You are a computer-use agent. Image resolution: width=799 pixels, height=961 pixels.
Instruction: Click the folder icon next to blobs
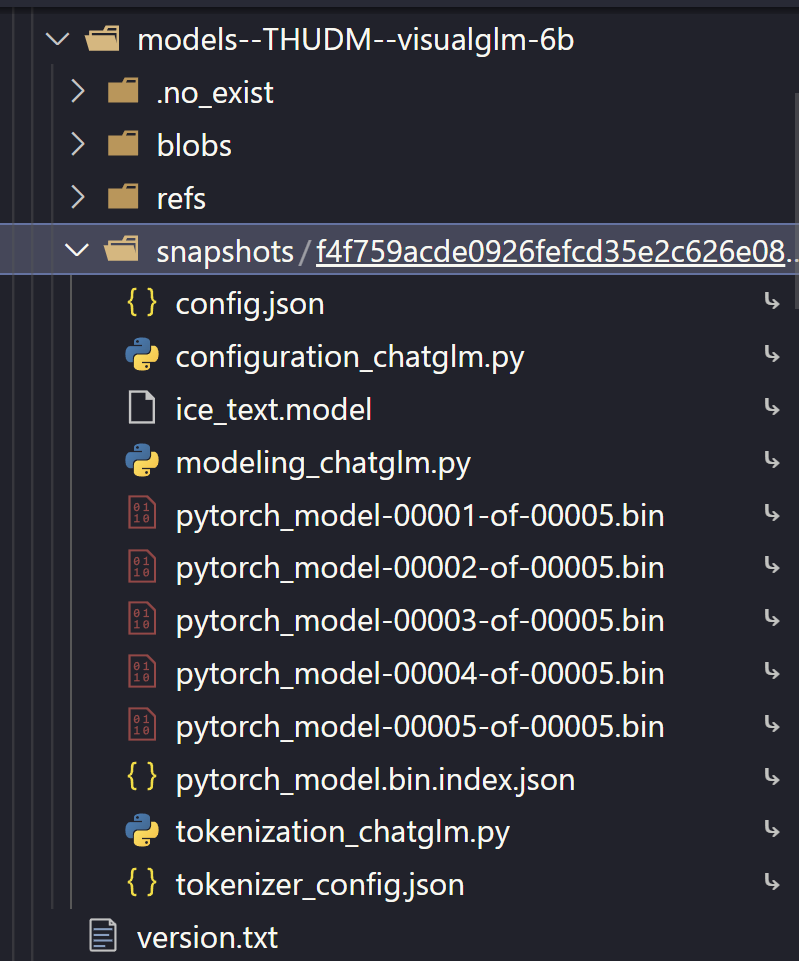click(122, 145)
